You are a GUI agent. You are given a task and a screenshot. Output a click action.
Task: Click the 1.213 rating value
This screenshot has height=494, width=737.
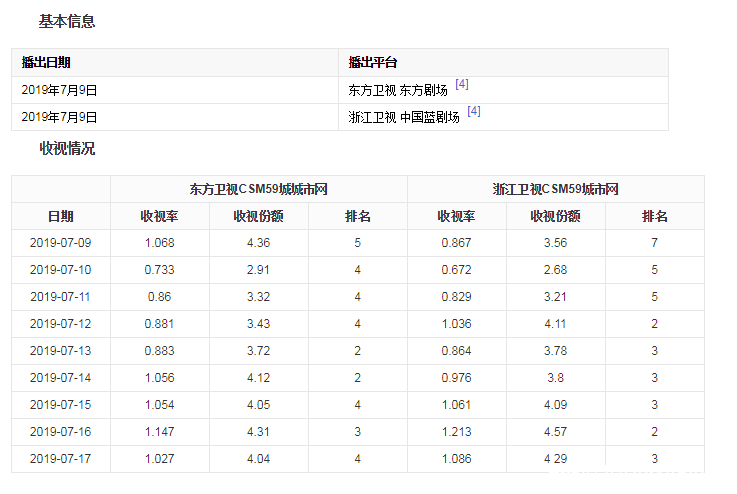coord(456,432)
